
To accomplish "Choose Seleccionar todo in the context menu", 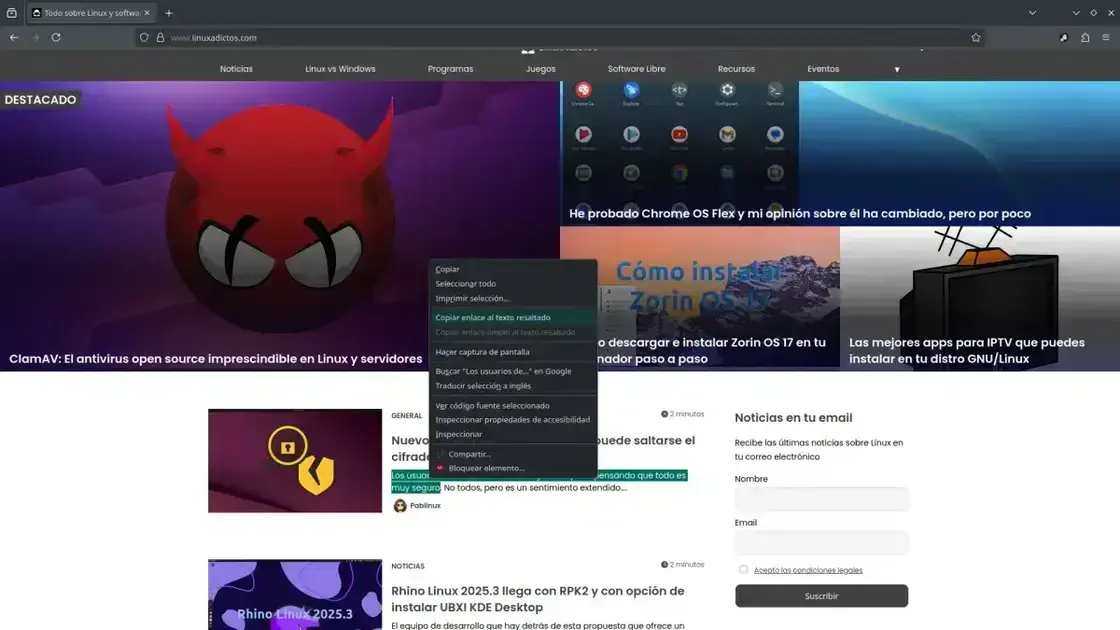I will point(513,284).
